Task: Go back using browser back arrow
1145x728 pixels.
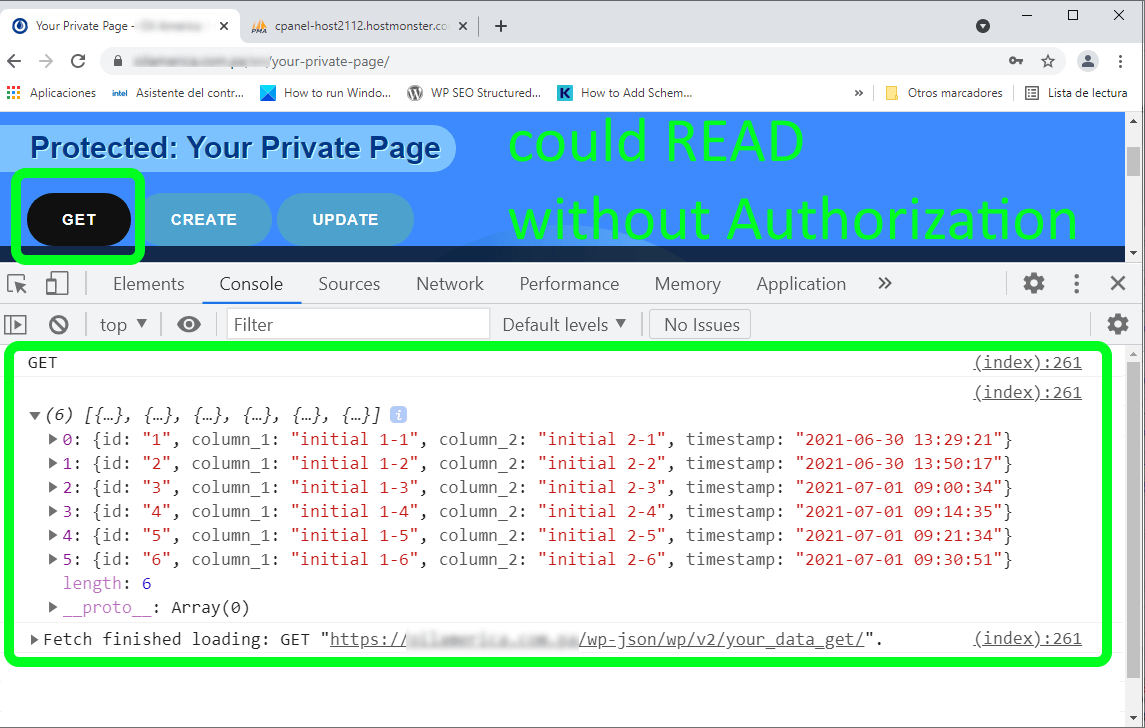Action: click(14, 61)
